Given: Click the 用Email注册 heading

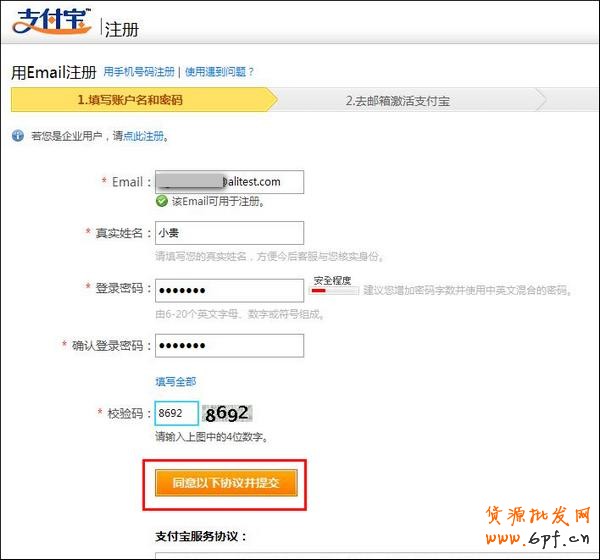Looking at the screenshot, I should click(53, 72).
